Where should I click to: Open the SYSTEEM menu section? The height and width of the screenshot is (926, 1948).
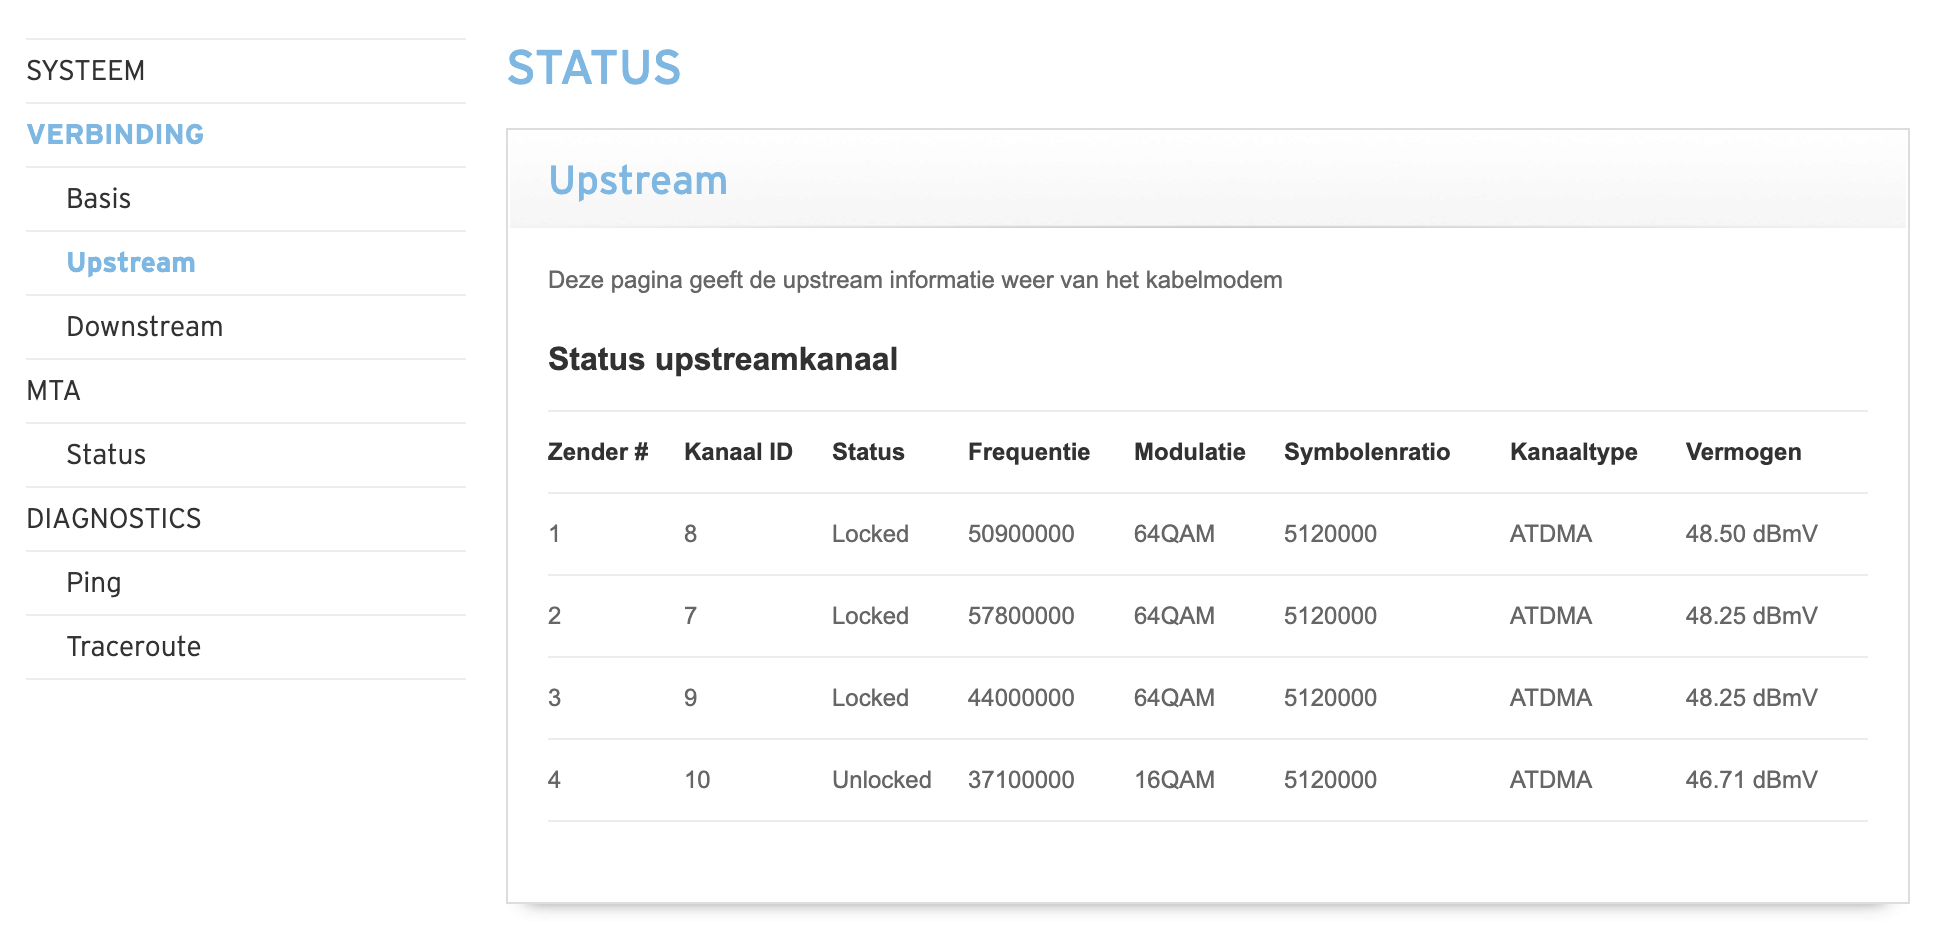(x=86, y=71)
